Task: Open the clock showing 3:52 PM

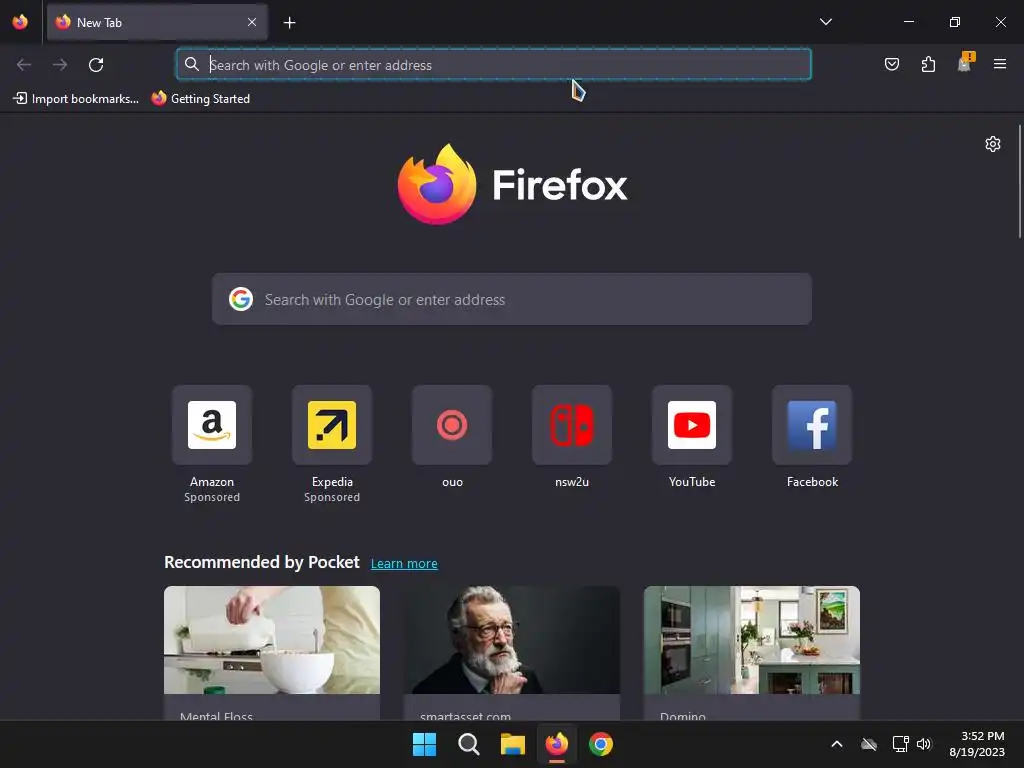Action: (977, 744)
